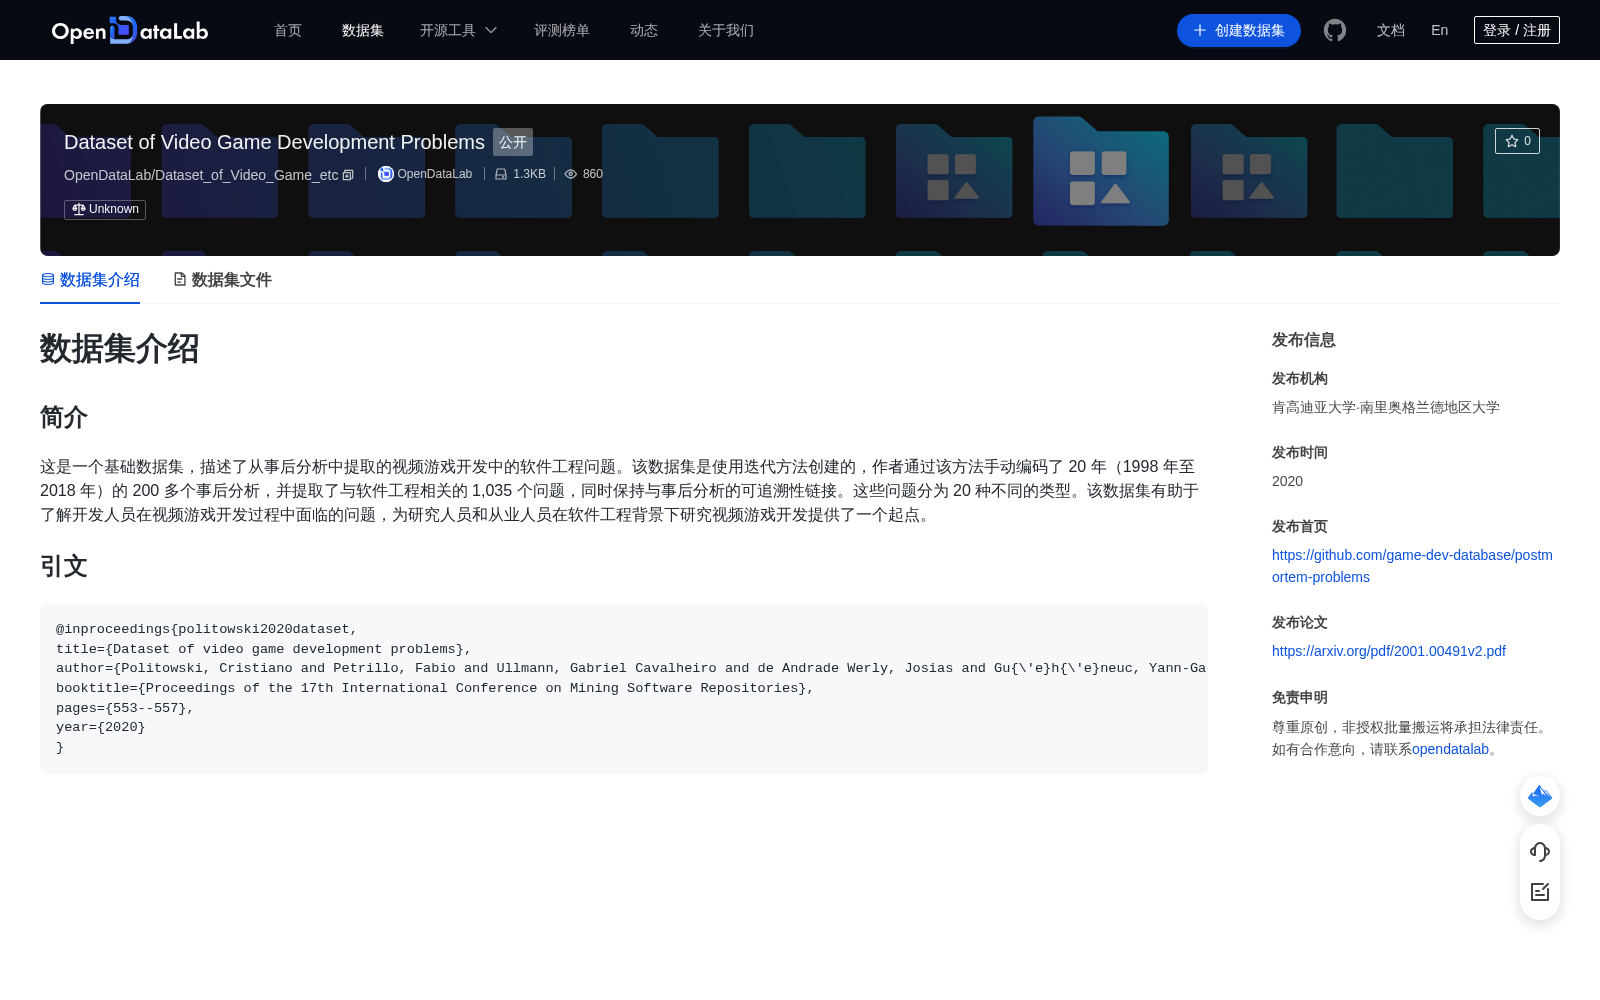The image size is (1600, 1000).
Task: Open 关于我们 navigation item
Action: coord(726,30)
